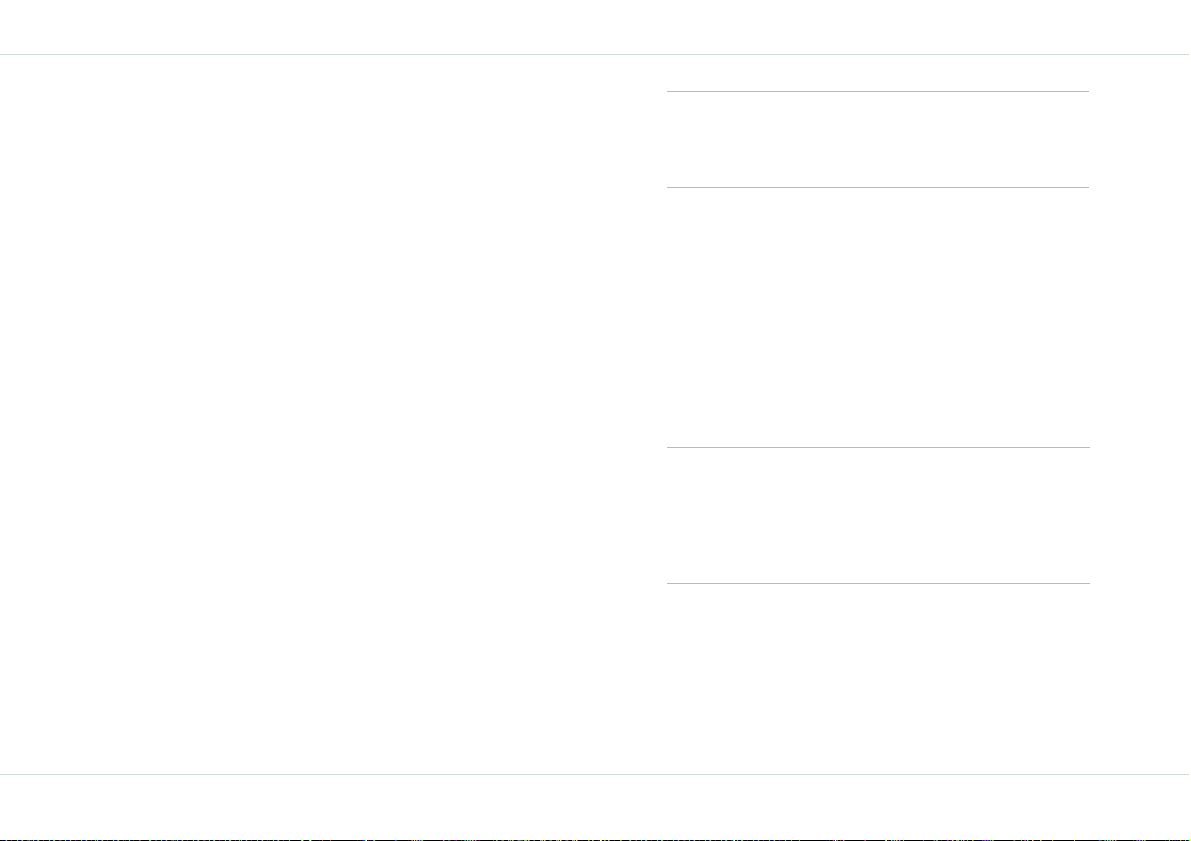Click blank area below the last divider
The image size is (1191, 841).
[878, 678]
